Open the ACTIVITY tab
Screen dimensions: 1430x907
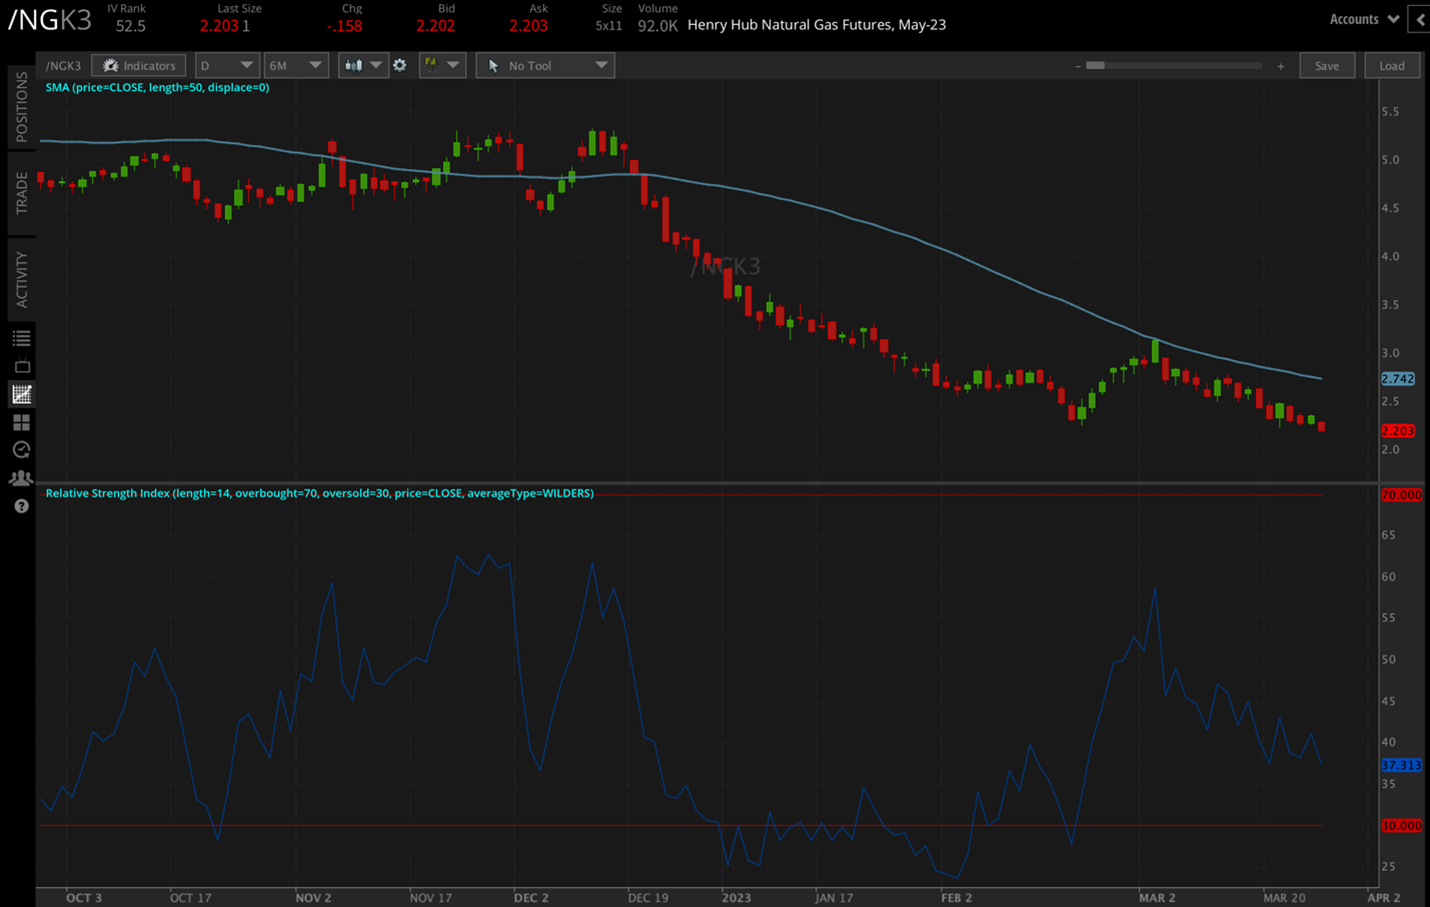tap(20, 277)
